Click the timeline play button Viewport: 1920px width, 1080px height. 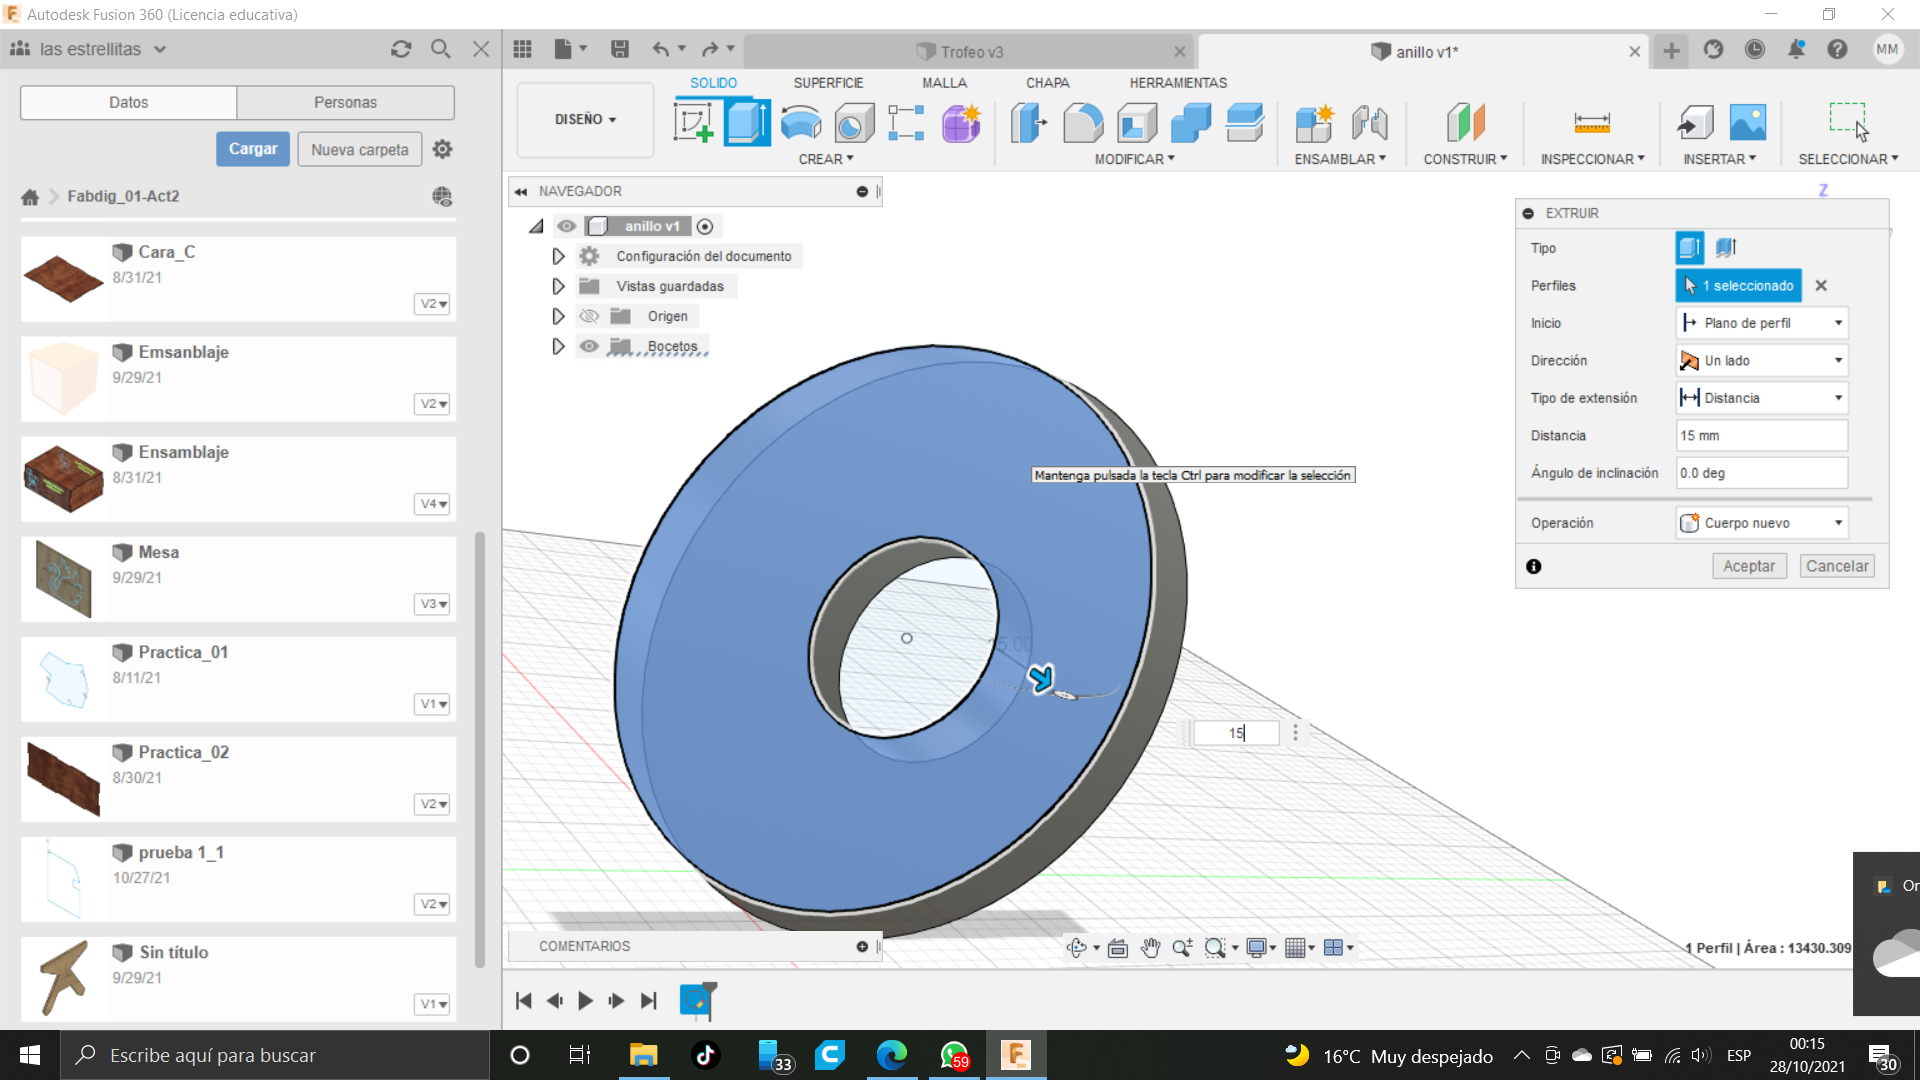(585, 1000)
